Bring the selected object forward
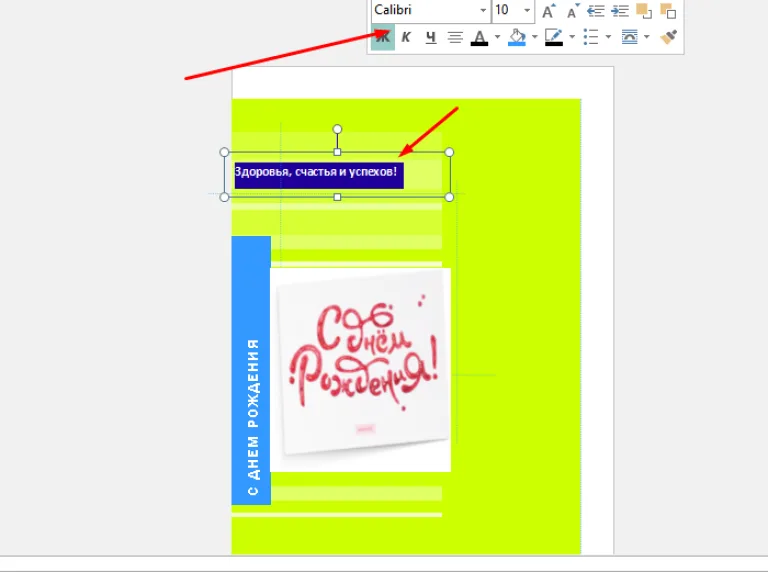This screenshot has height=572, width=768. [644, 11]
